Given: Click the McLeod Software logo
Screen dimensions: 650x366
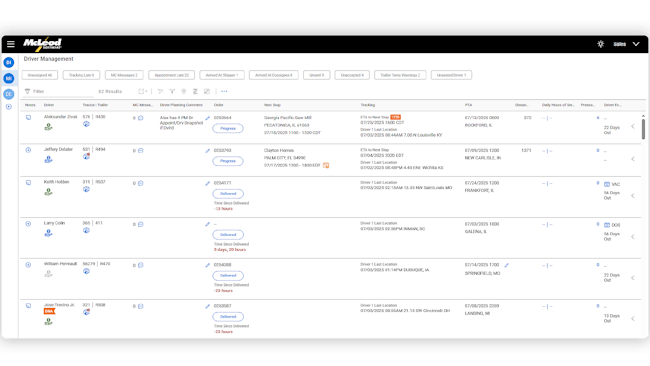Looking at the screenshot, I should tap(42, 44).
